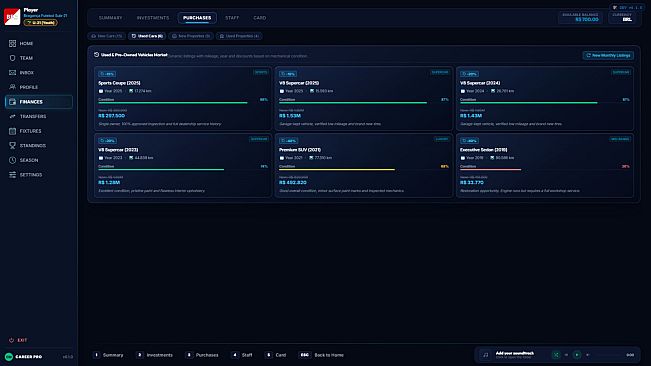Show the Fixtures page
This screenshot has width=651, height=366.
tap(39, 131)
